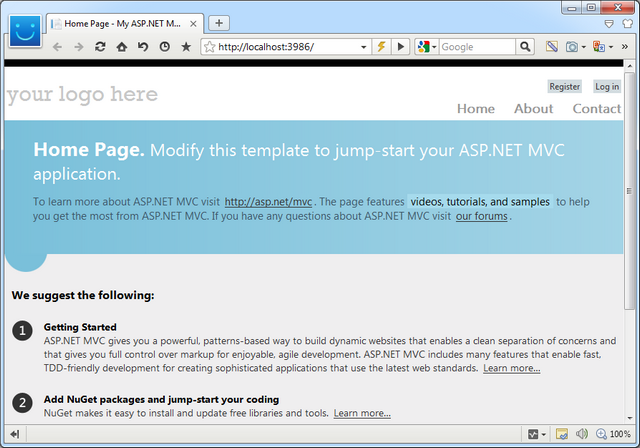Expand activity monitor dropdown in status bar
This screenshot has width=640, height=448.
click(x=544, y=435)
